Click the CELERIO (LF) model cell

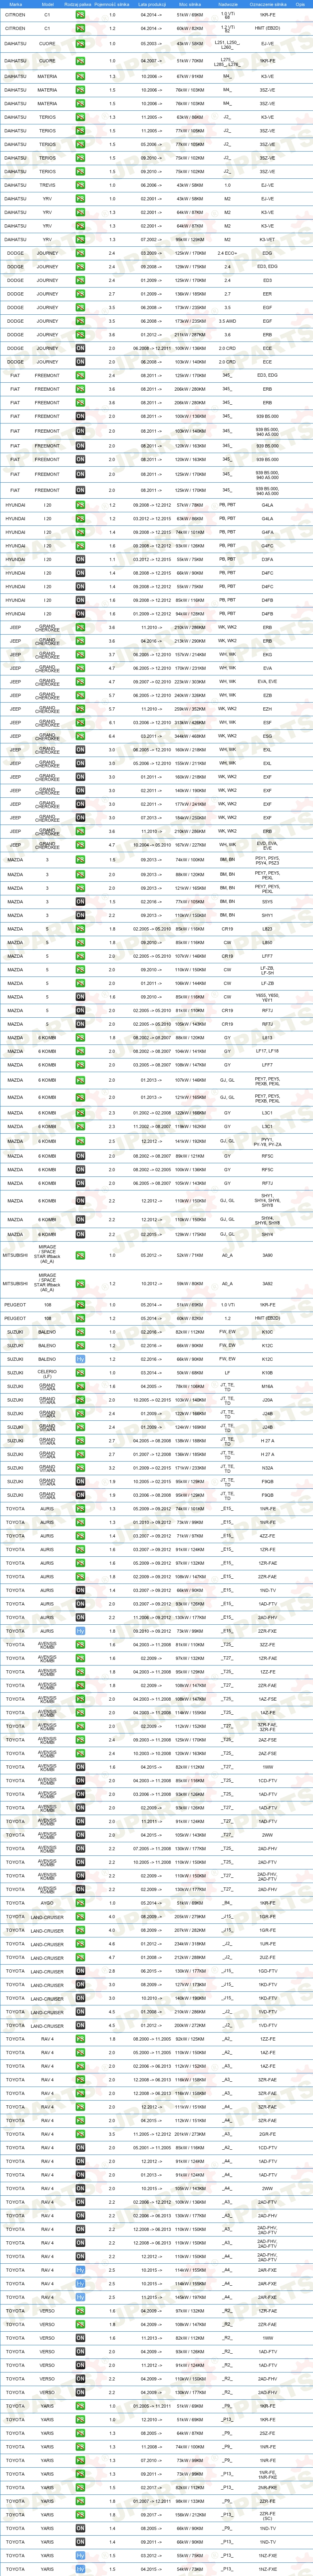click(x=47, y=1373)
